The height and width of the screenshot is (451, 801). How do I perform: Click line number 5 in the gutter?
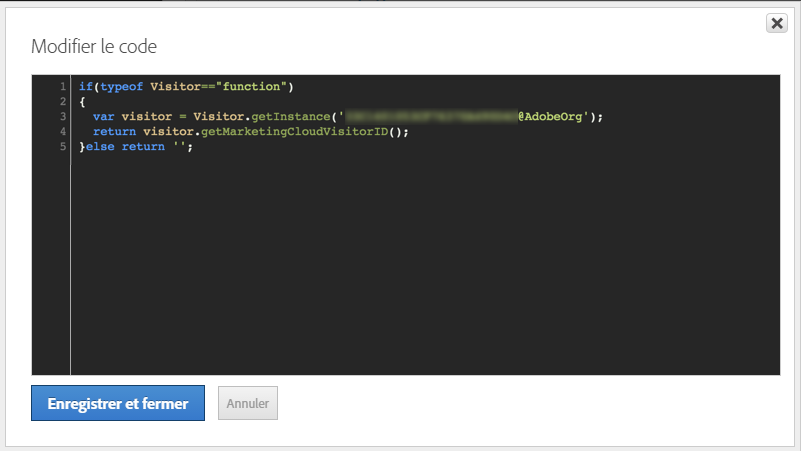coord(63,147)
